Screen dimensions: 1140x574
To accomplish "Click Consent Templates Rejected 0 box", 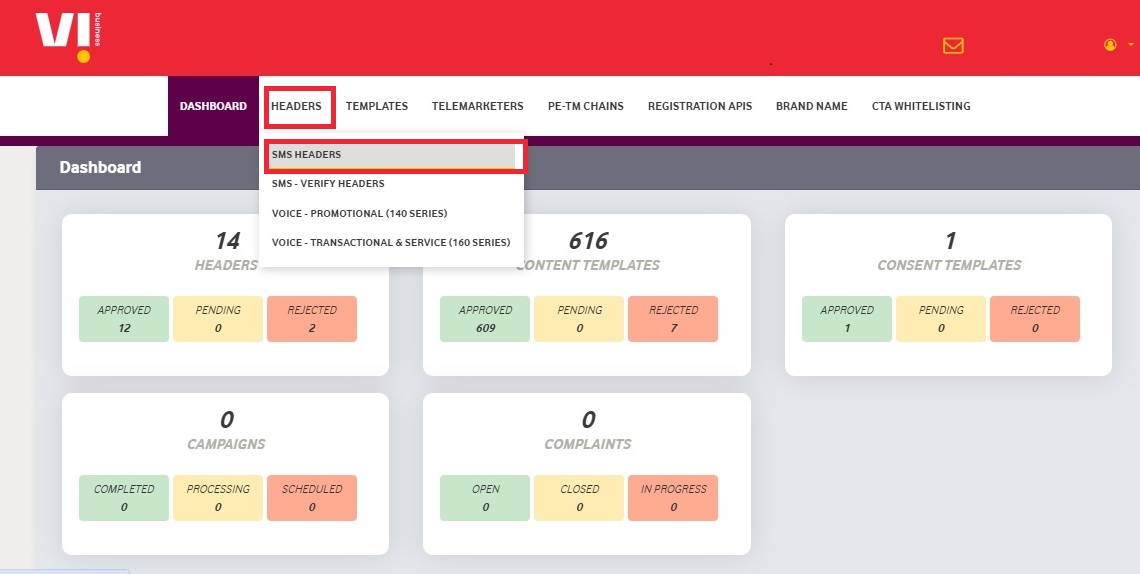I will [x=1035, y=319].
